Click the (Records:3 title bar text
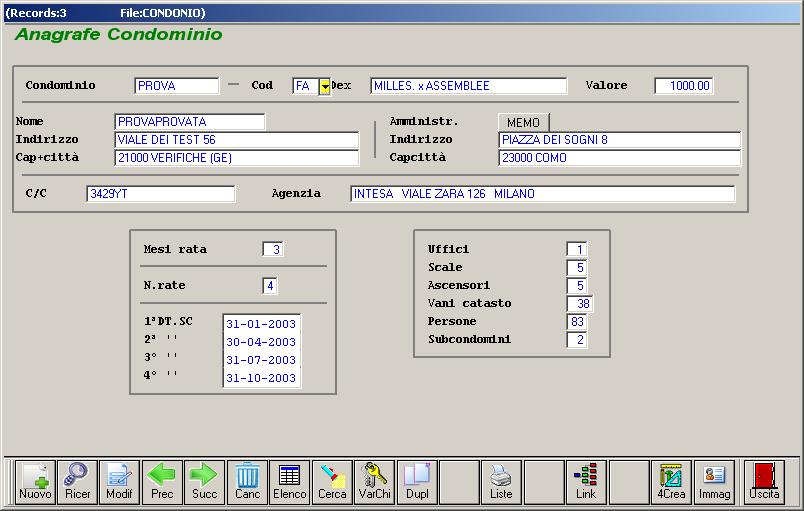The height and width of the screenshot is (511, 804). coord(36,13)
